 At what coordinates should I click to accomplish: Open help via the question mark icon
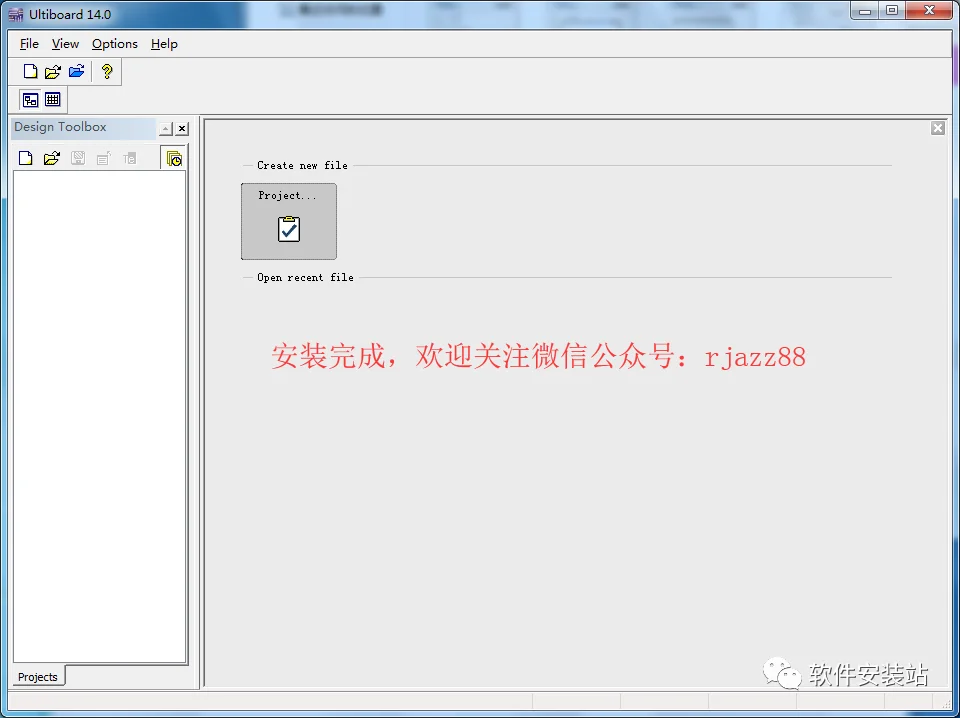pos(107,72)
